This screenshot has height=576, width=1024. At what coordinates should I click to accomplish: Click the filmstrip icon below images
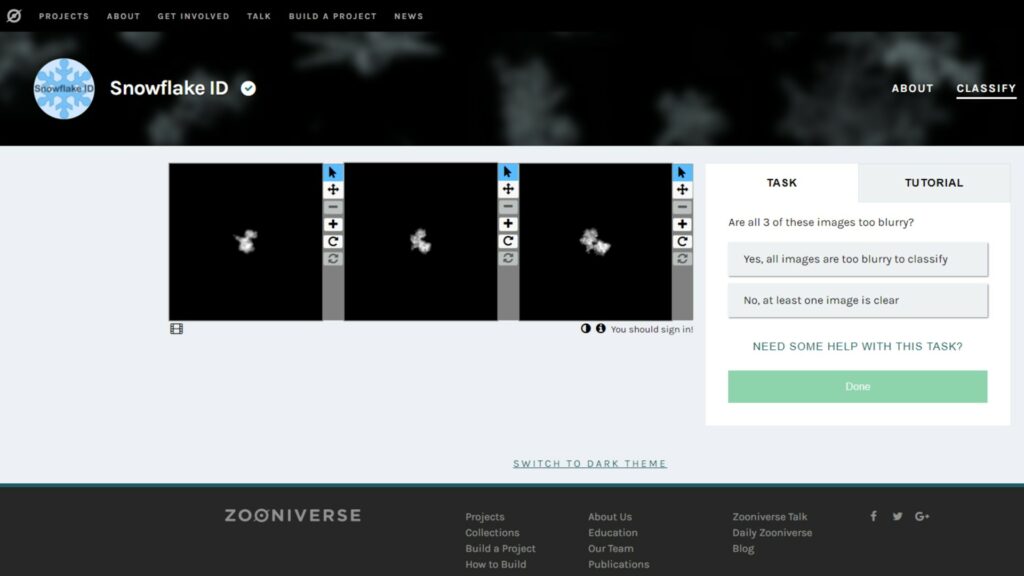(176, 328)
